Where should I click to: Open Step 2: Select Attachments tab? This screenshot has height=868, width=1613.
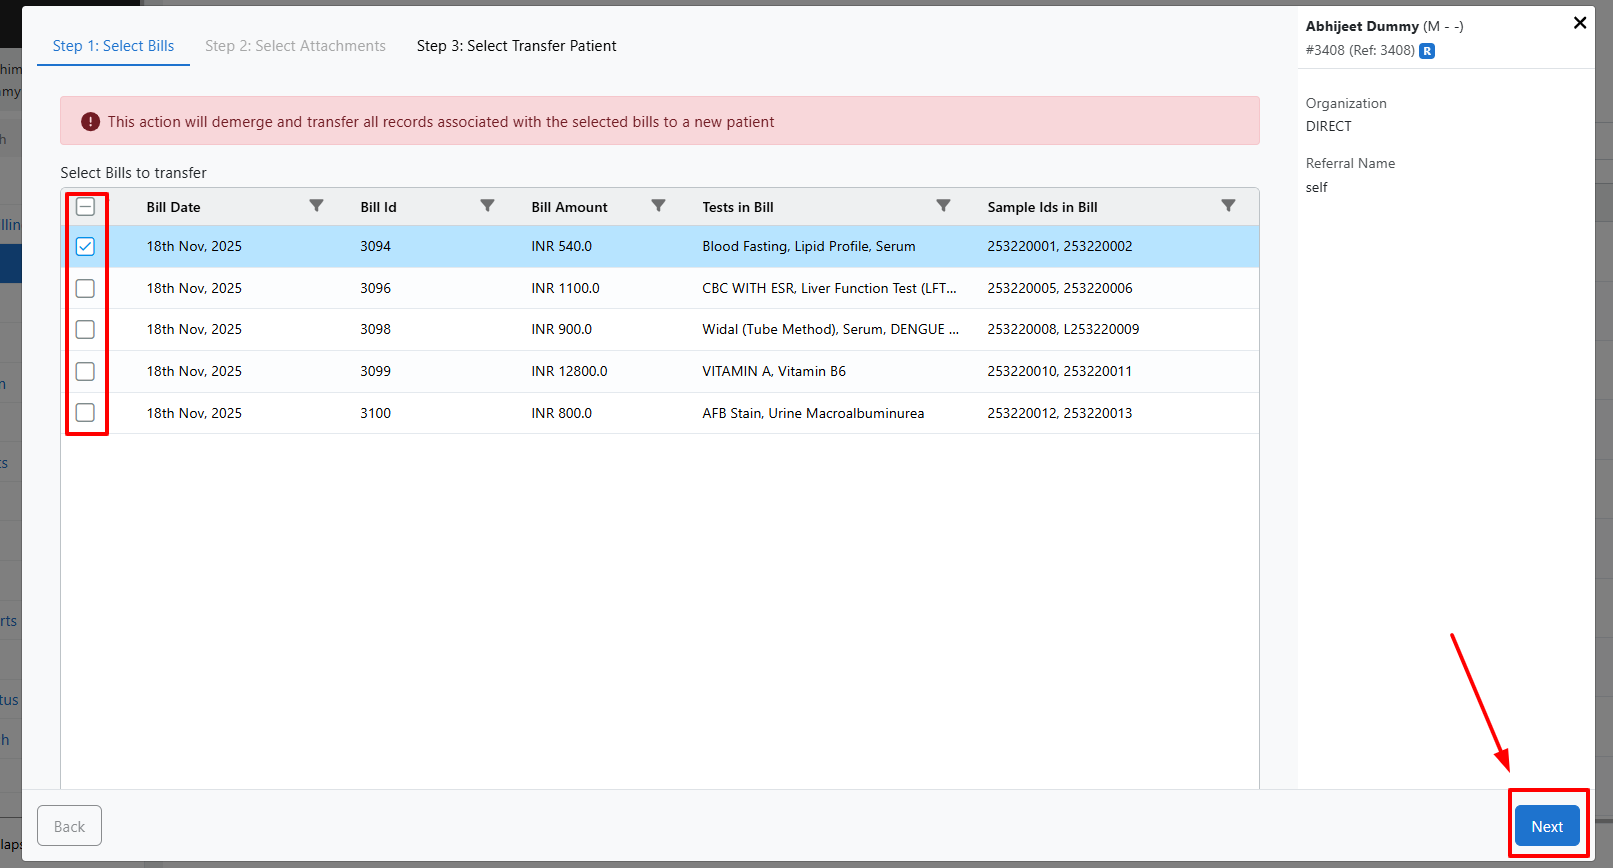tap(295, 46)
